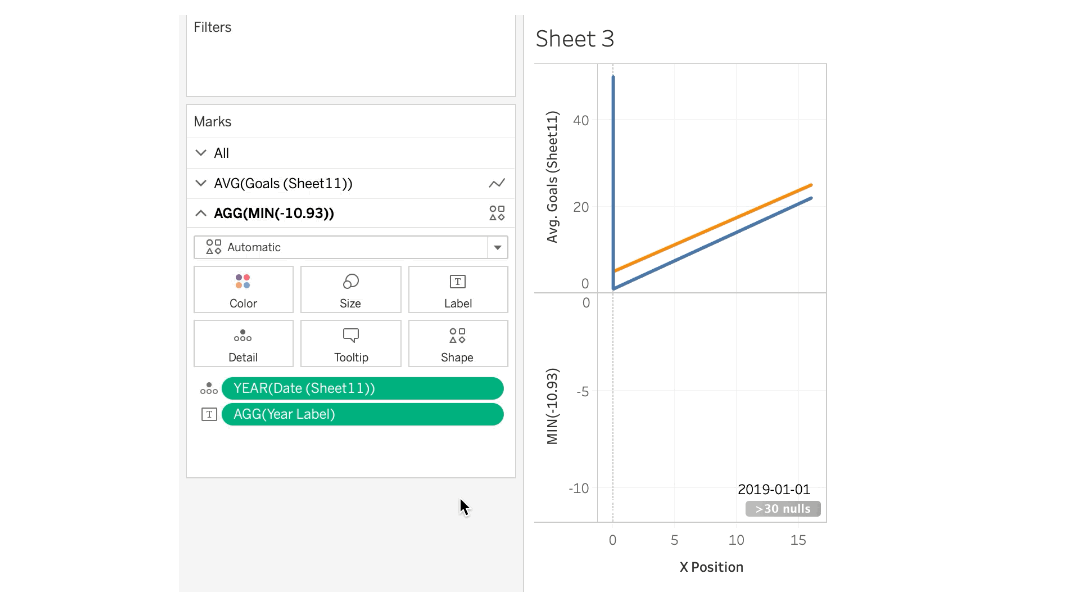
Task: Open the Shape mark property
Action: [457, 344]
